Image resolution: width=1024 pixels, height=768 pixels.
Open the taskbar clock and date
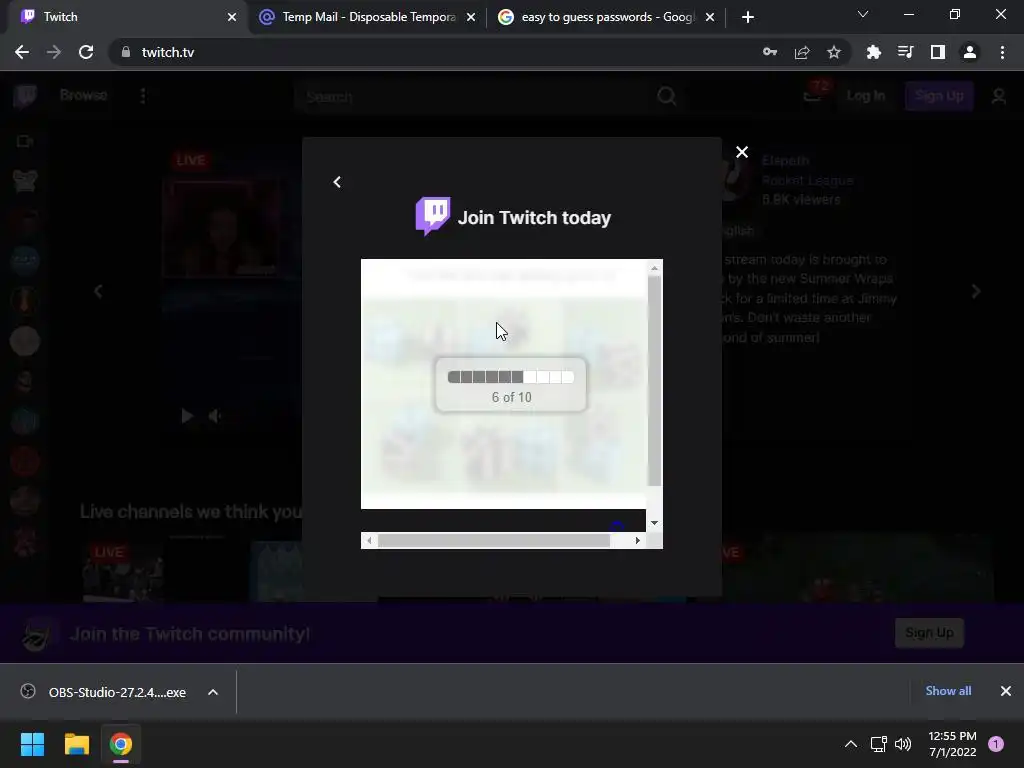(x=952, y=744)
